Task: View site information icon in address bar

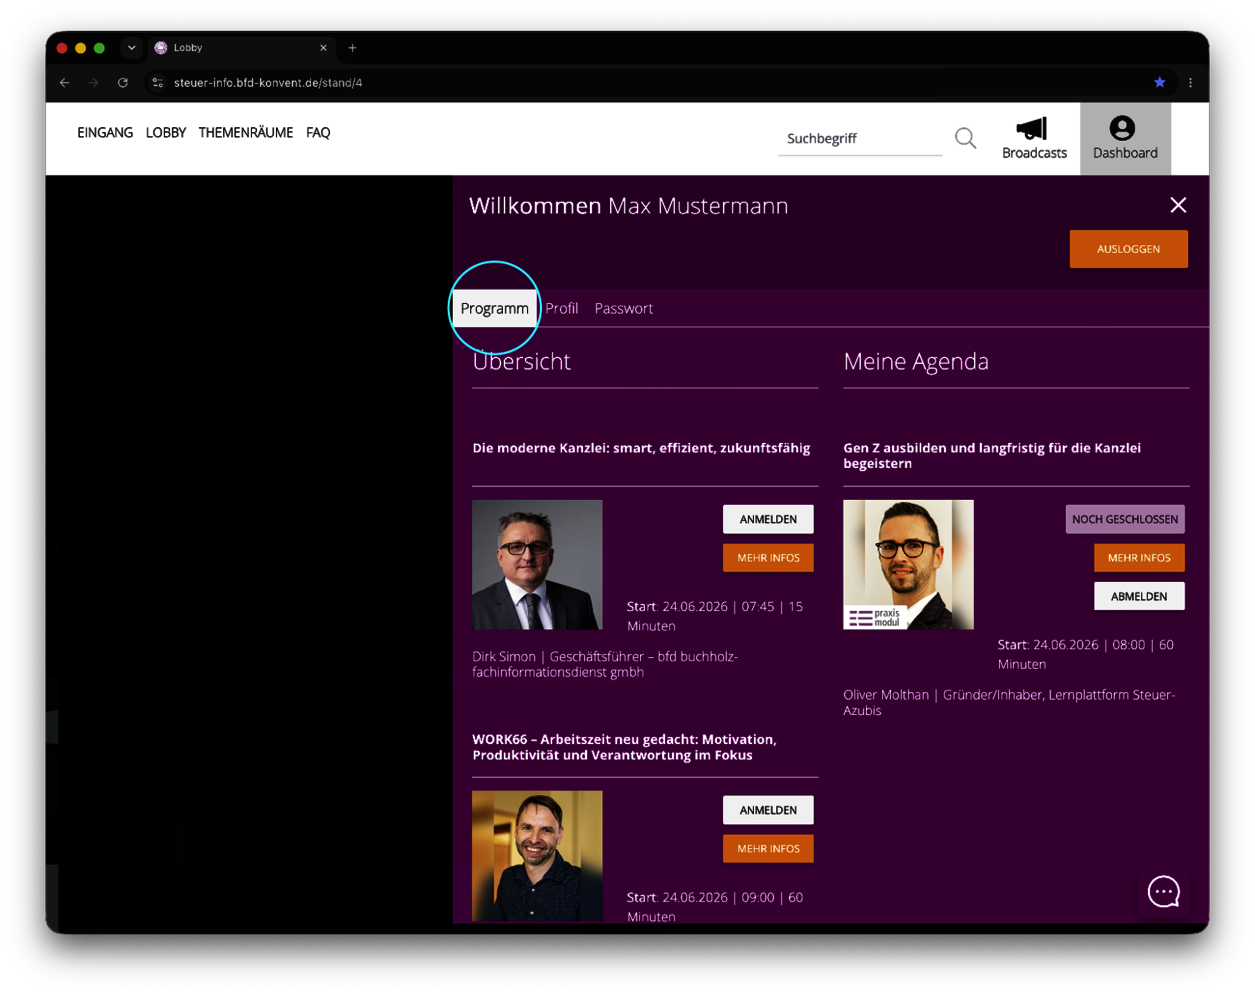Action: pyautogui.click(x=157, y=83)
